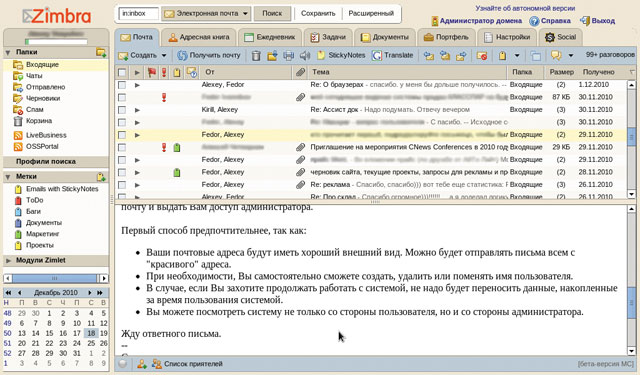Open the Электронная почта search type dropdown
640x375 pixels.
(206, 13)
